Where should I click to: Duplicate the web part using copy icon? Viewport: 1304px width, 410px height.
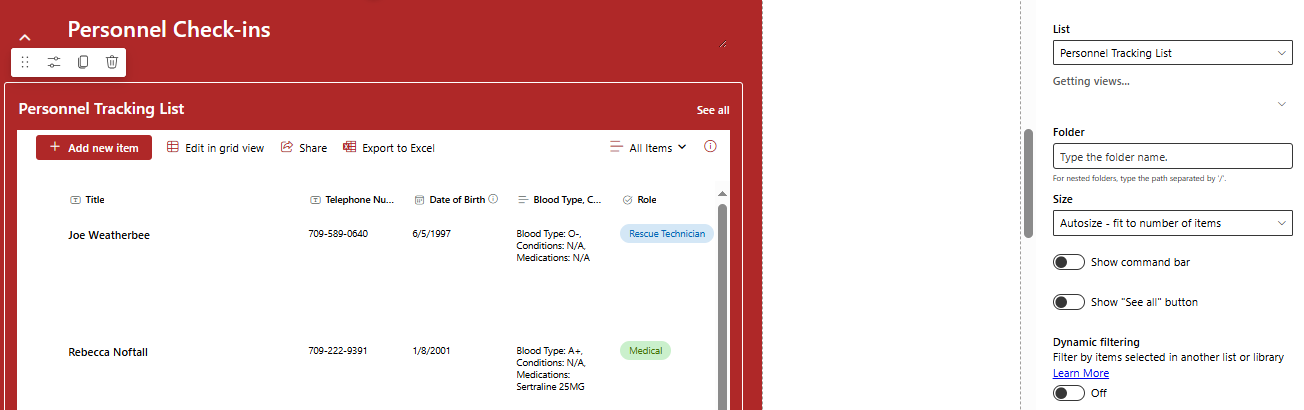(x=83, y=62)
